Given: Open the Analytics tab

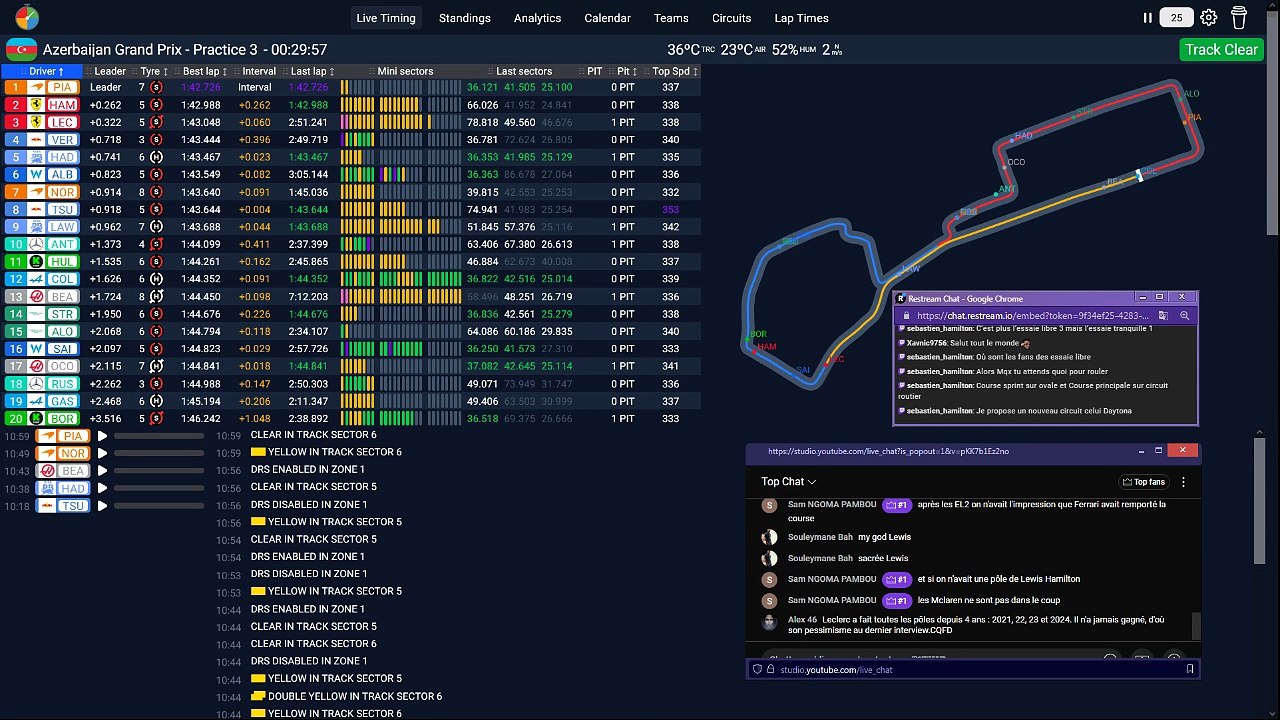Looking at the screenshot, I should [538, 18].
